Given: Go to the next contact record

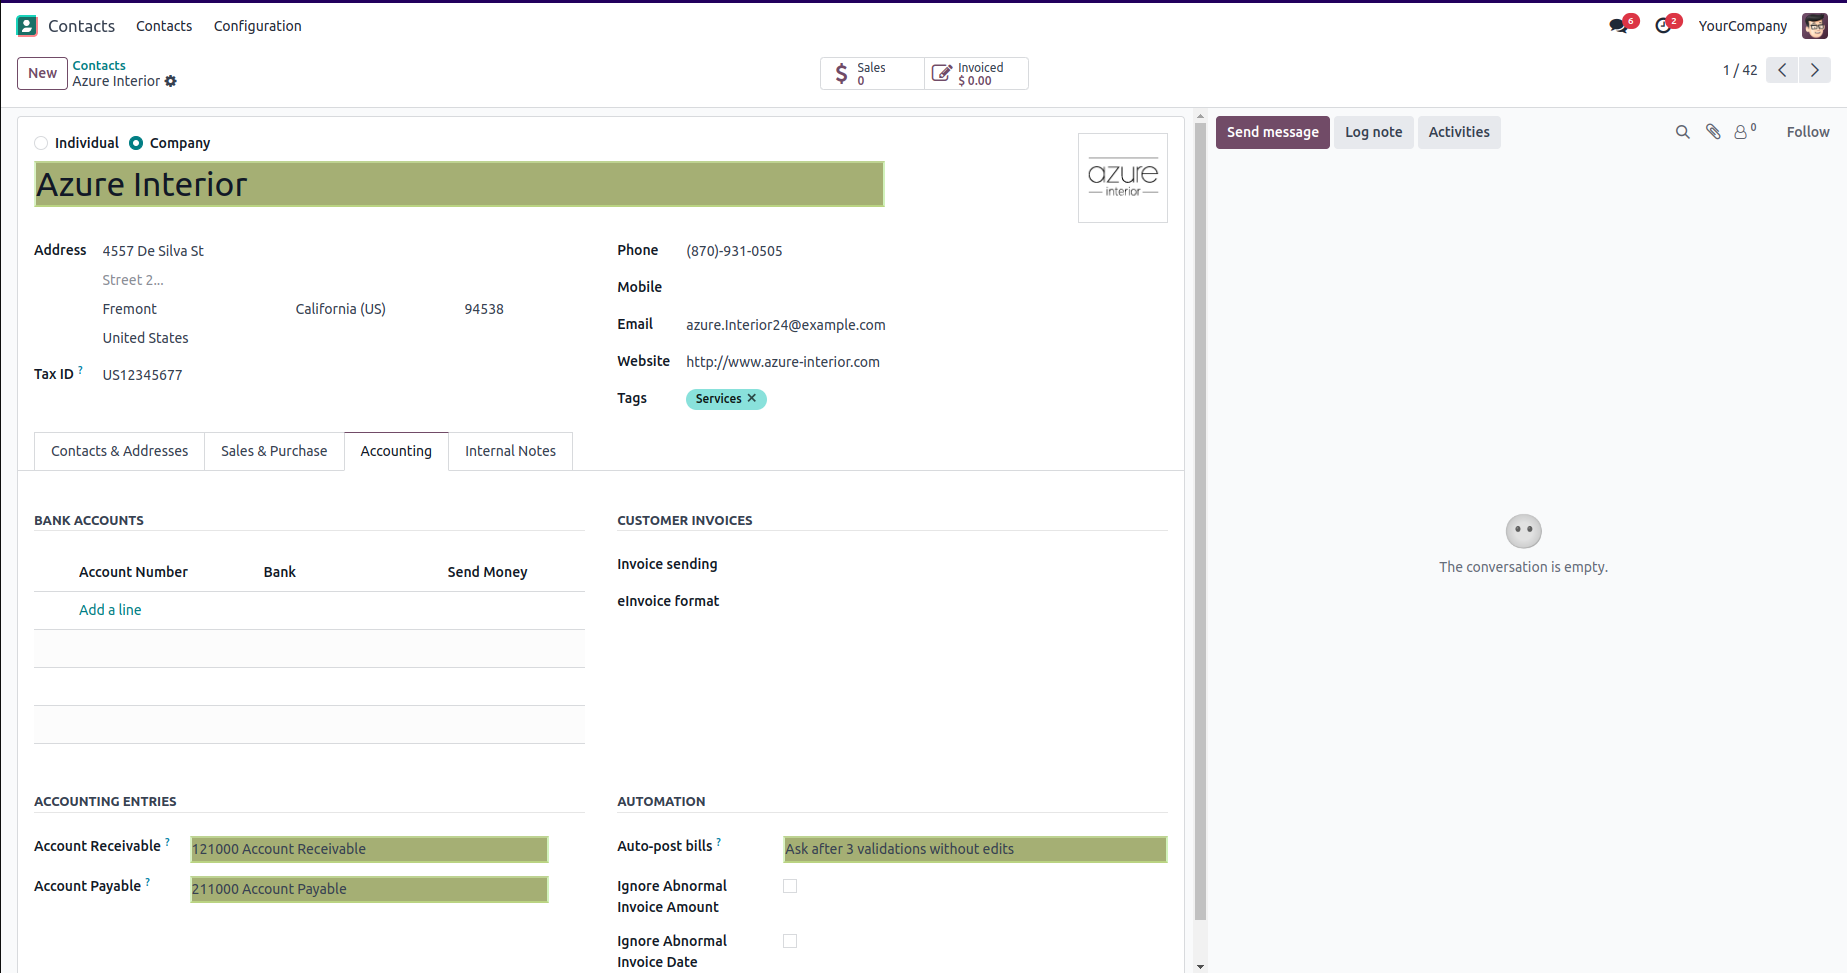Looking at the screenshot, I should coord(1815,70).
